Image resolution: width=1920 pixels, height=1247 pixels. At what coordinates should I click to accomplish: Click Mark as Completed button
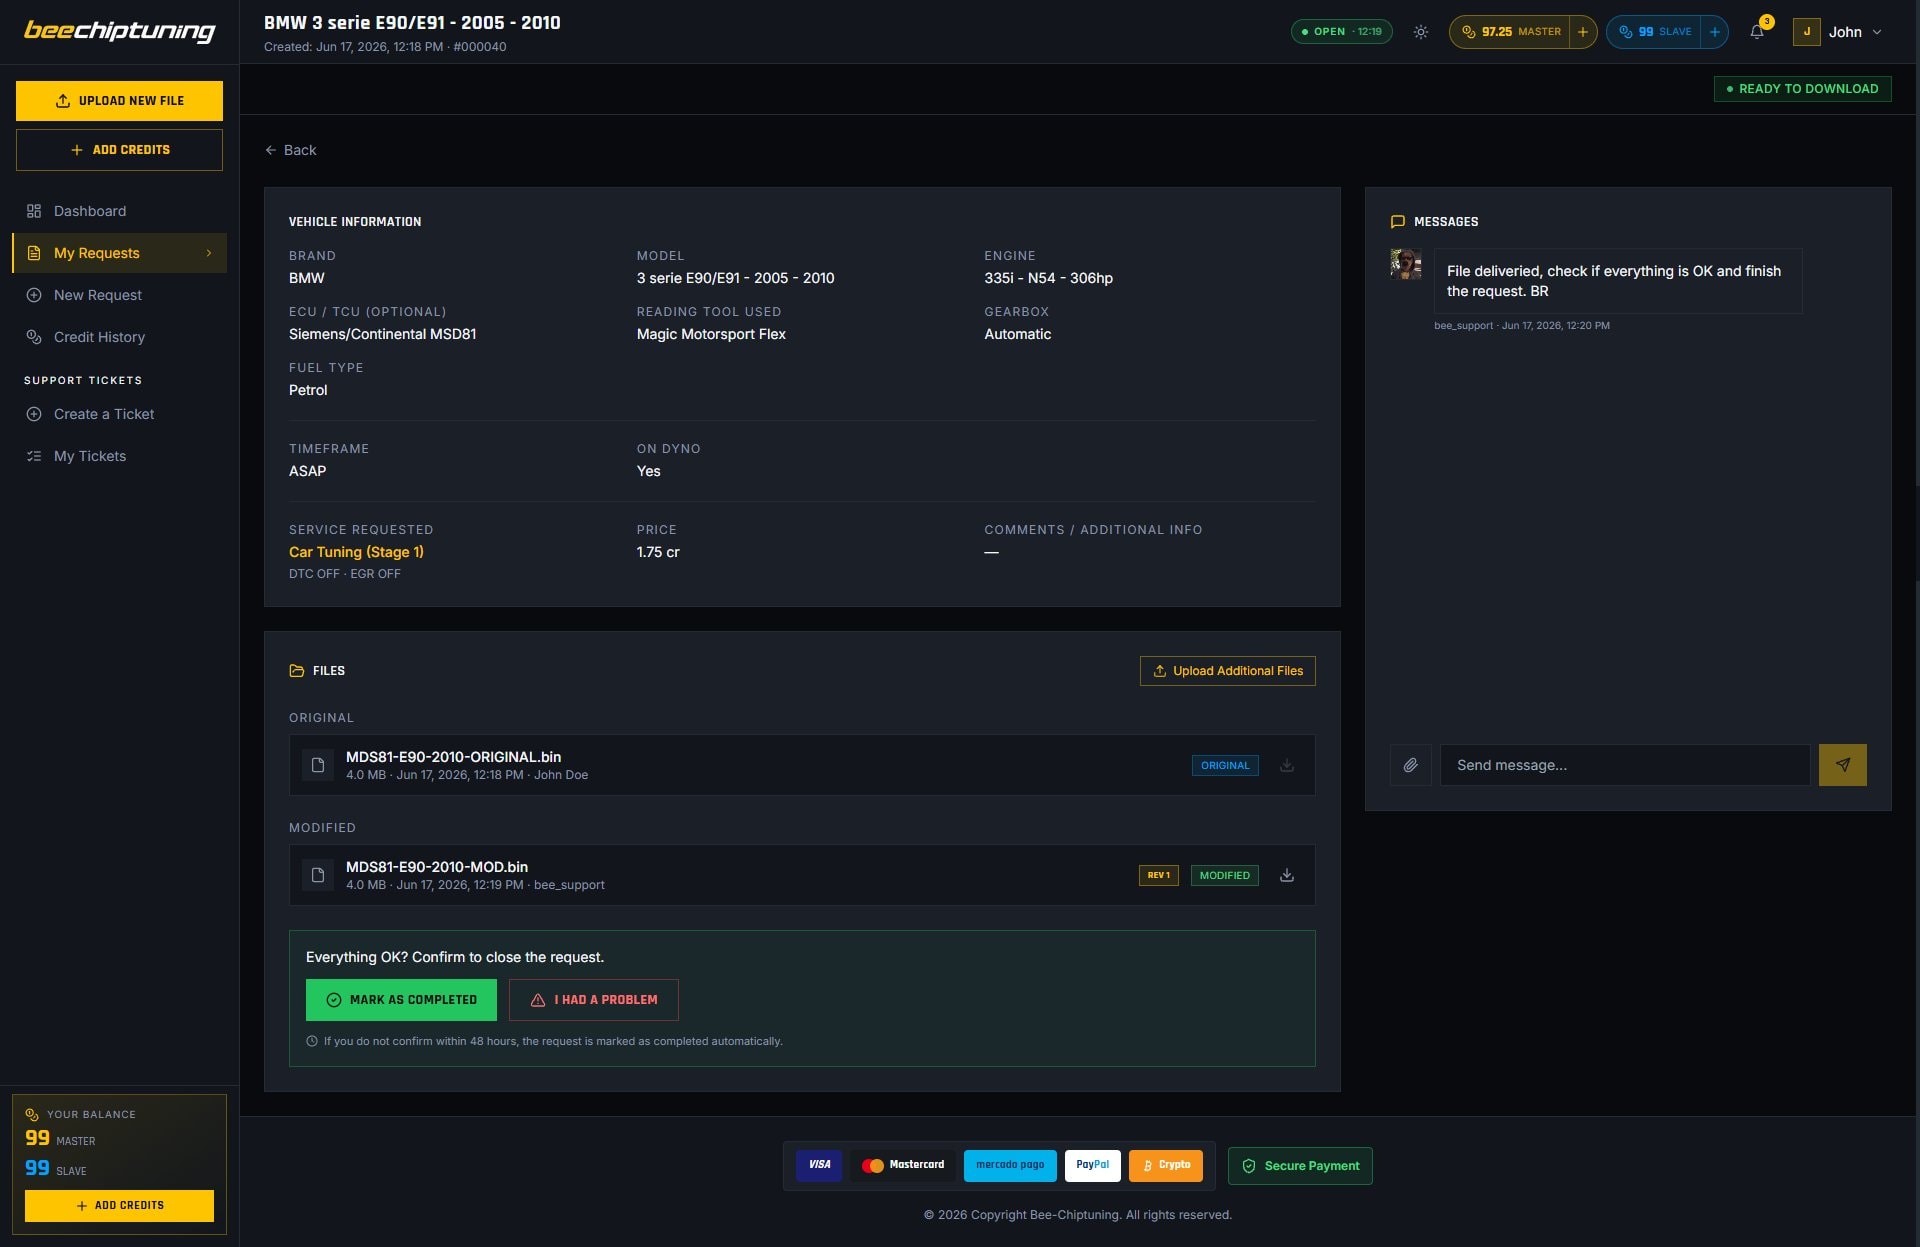401,1000
